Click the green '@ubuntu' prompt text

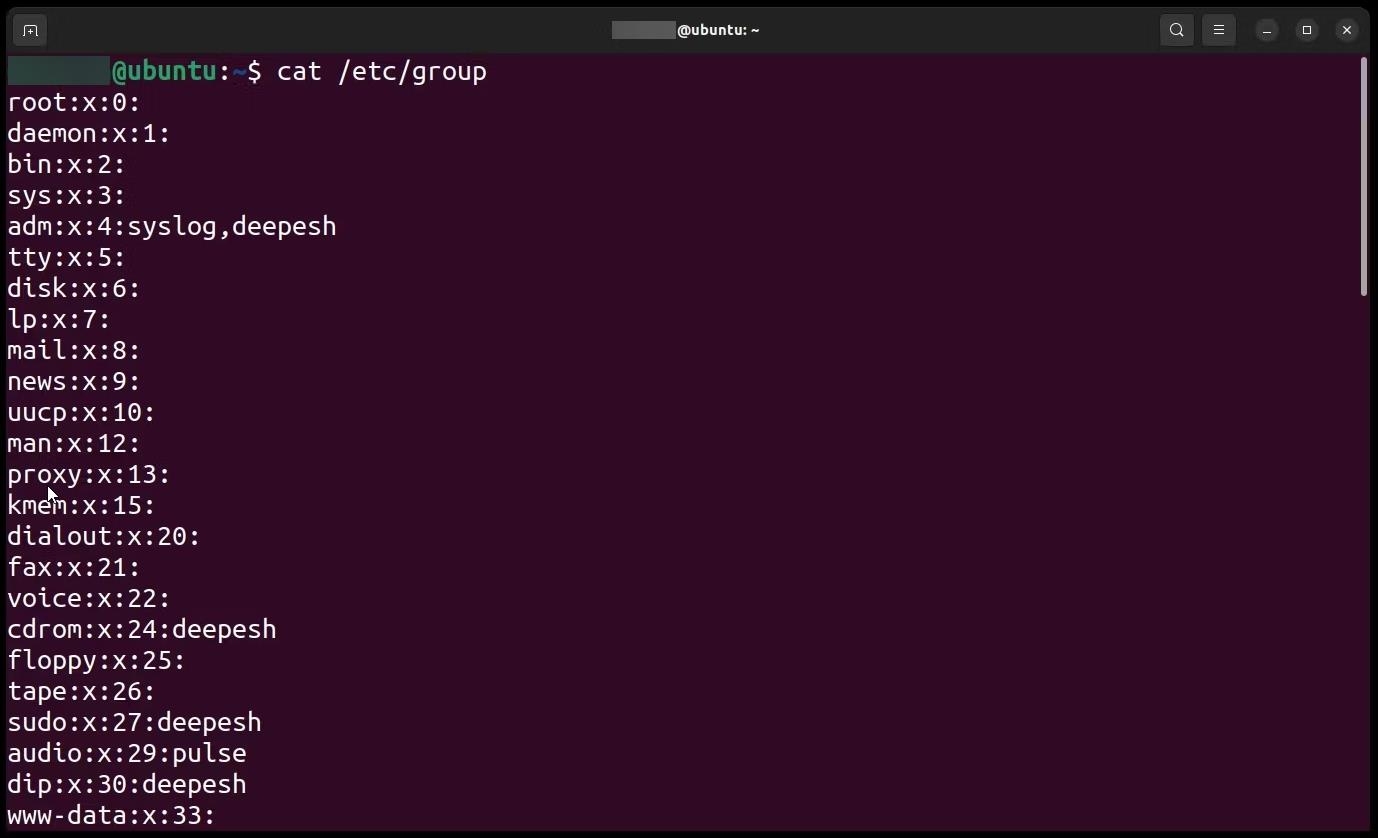164,71
